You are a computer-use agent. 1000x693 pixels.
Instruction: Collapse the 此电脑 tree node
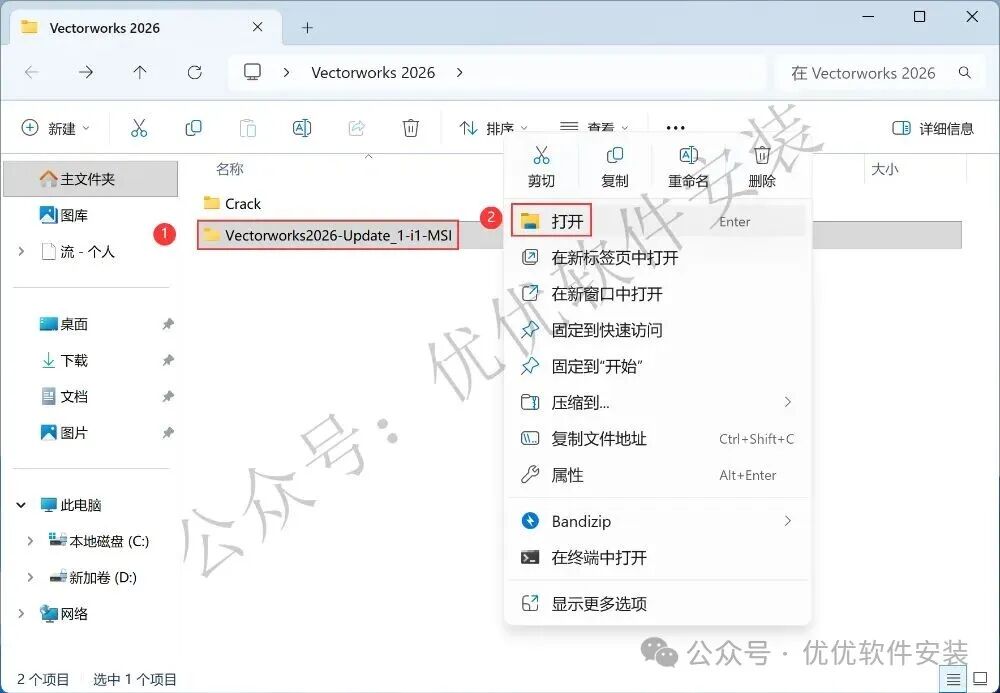21,505
